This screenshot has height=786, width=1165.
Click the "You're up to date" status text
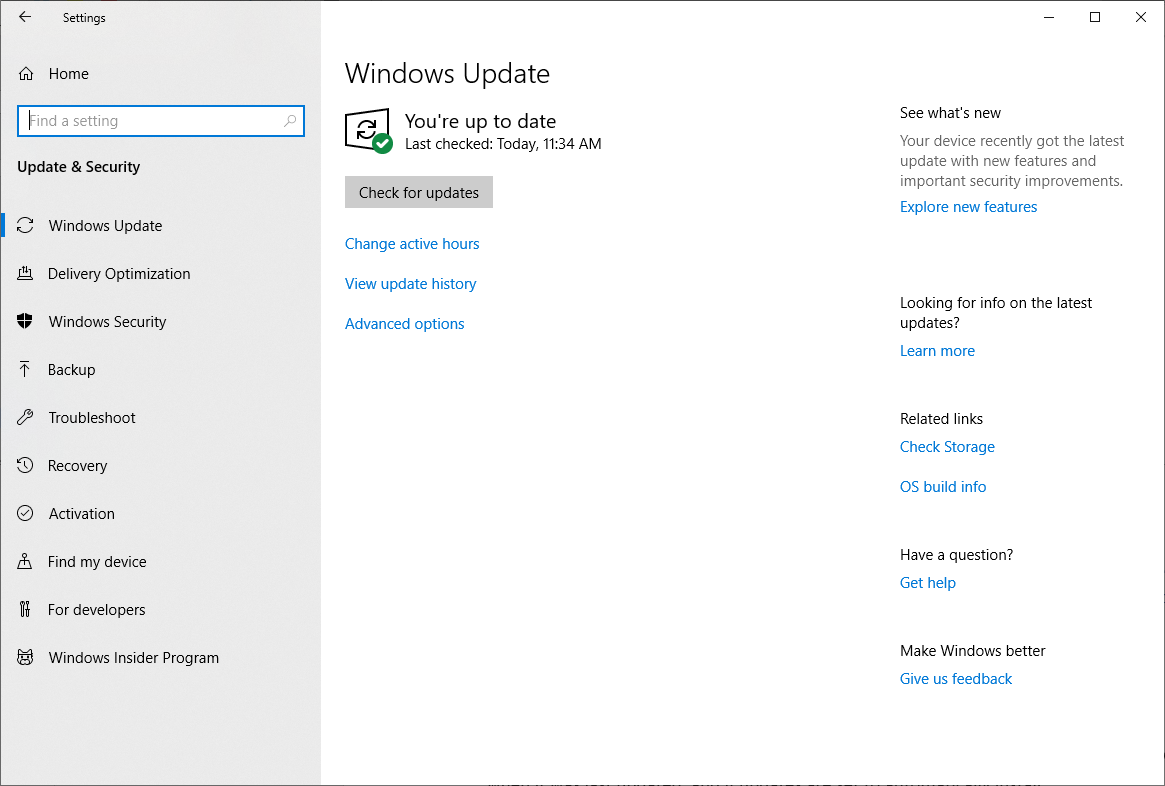pyautogui.click(x=481, y=121)
